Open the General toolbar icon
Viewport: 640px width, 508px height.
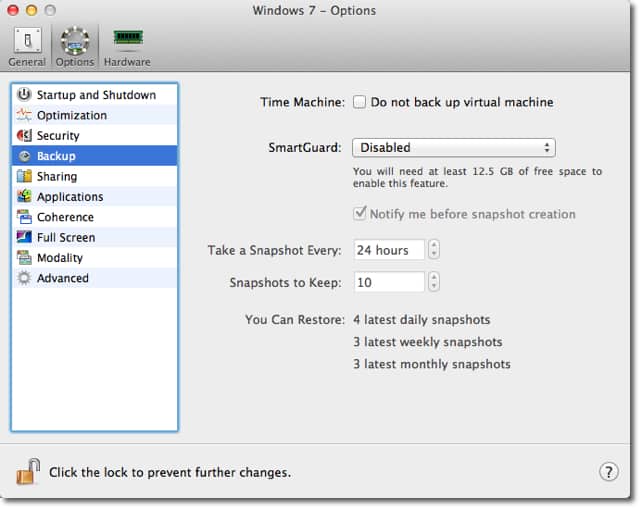pos(27,40)
